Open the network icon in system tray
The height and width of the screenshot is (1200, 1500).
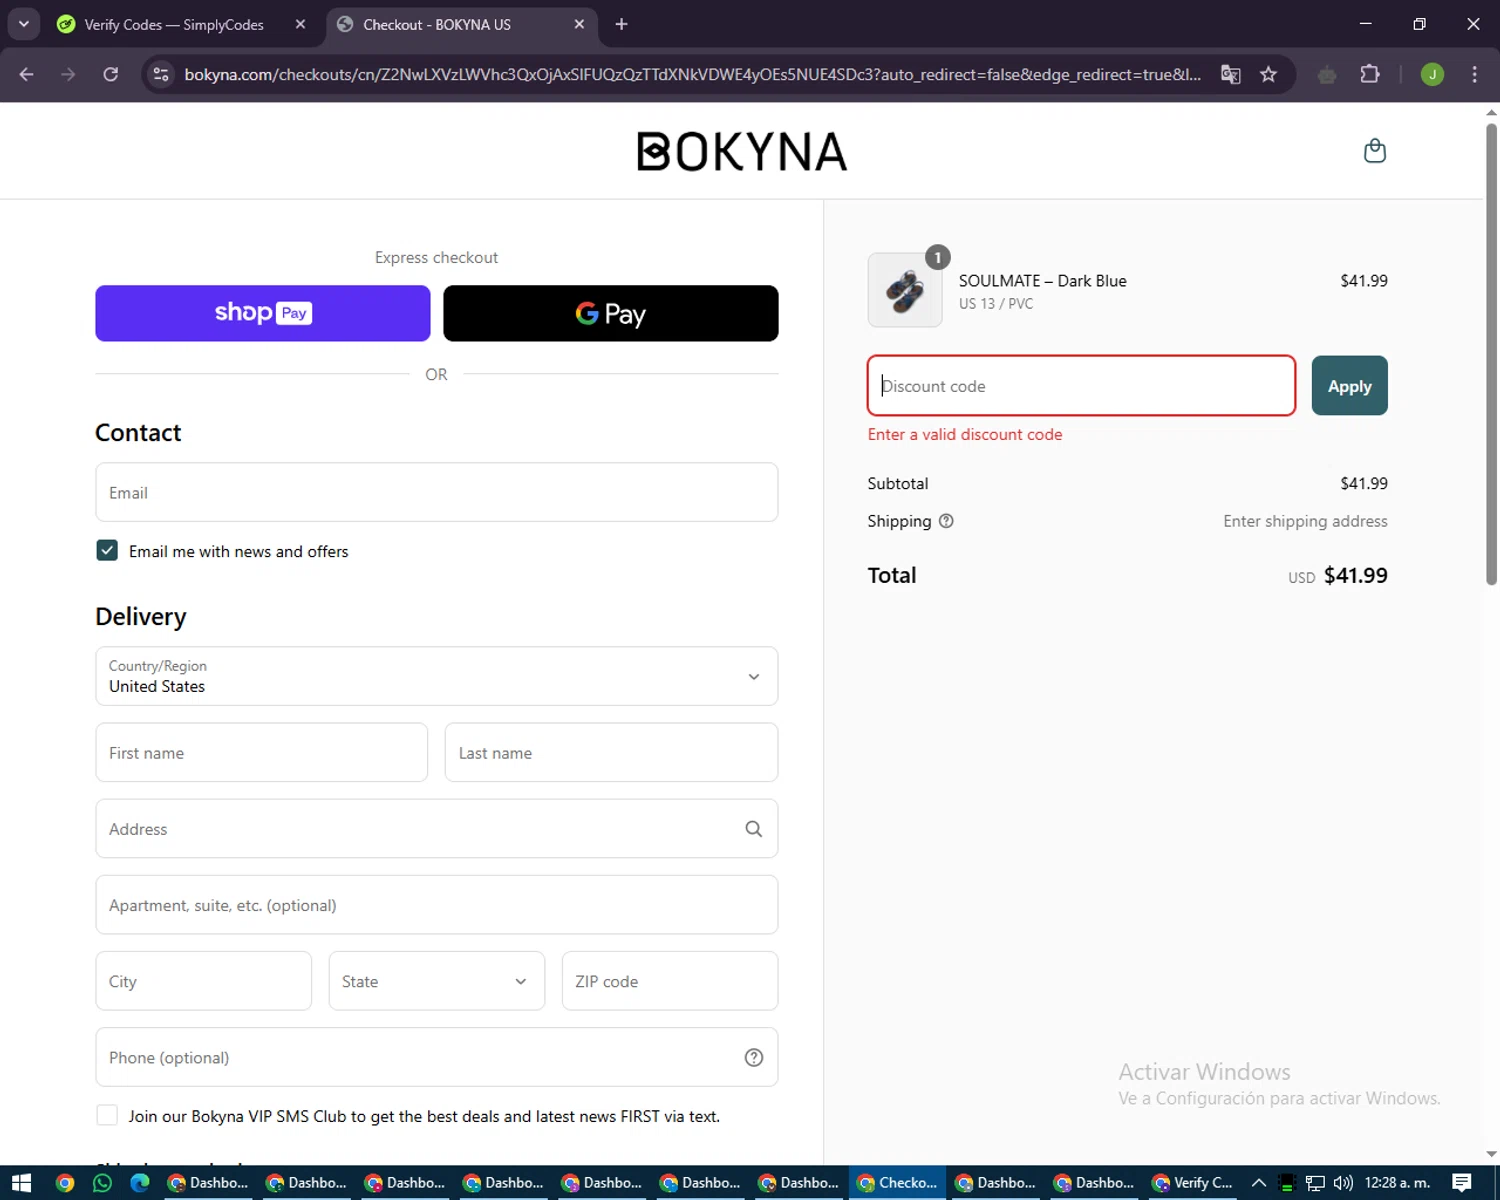click(1315, 1183)
